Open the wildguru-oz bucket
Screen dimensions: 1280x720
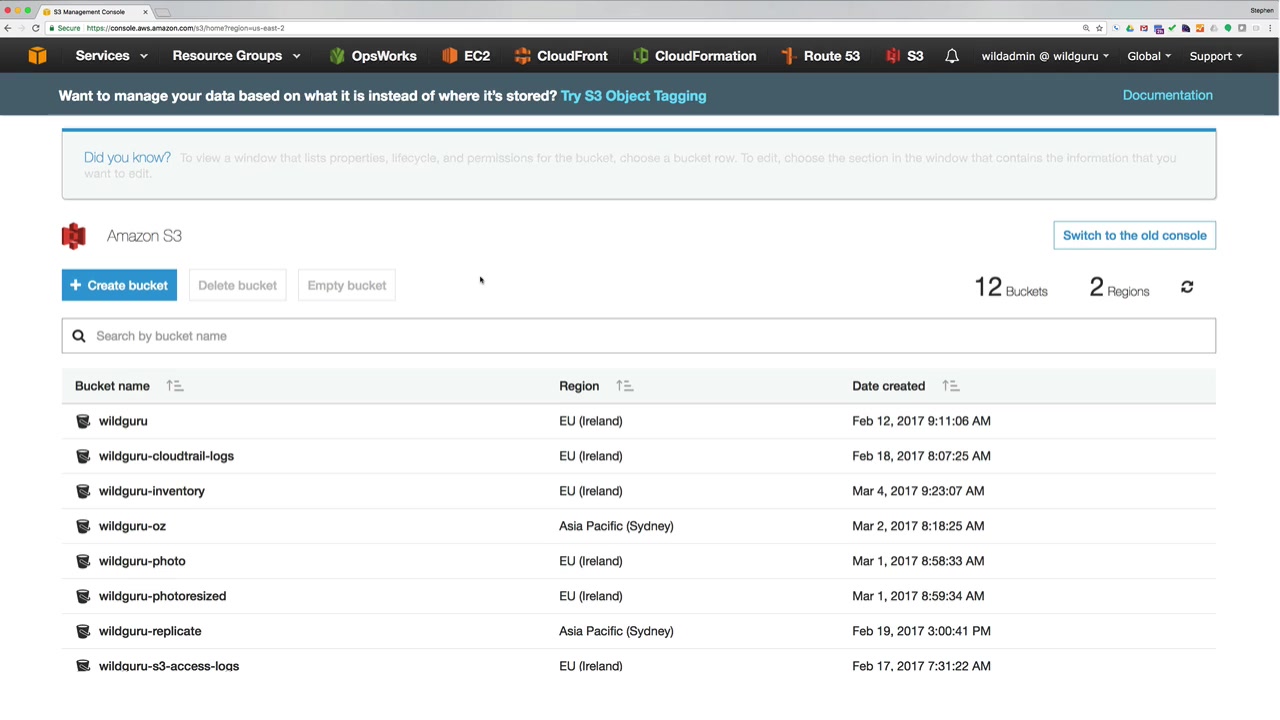pos(132,526)
